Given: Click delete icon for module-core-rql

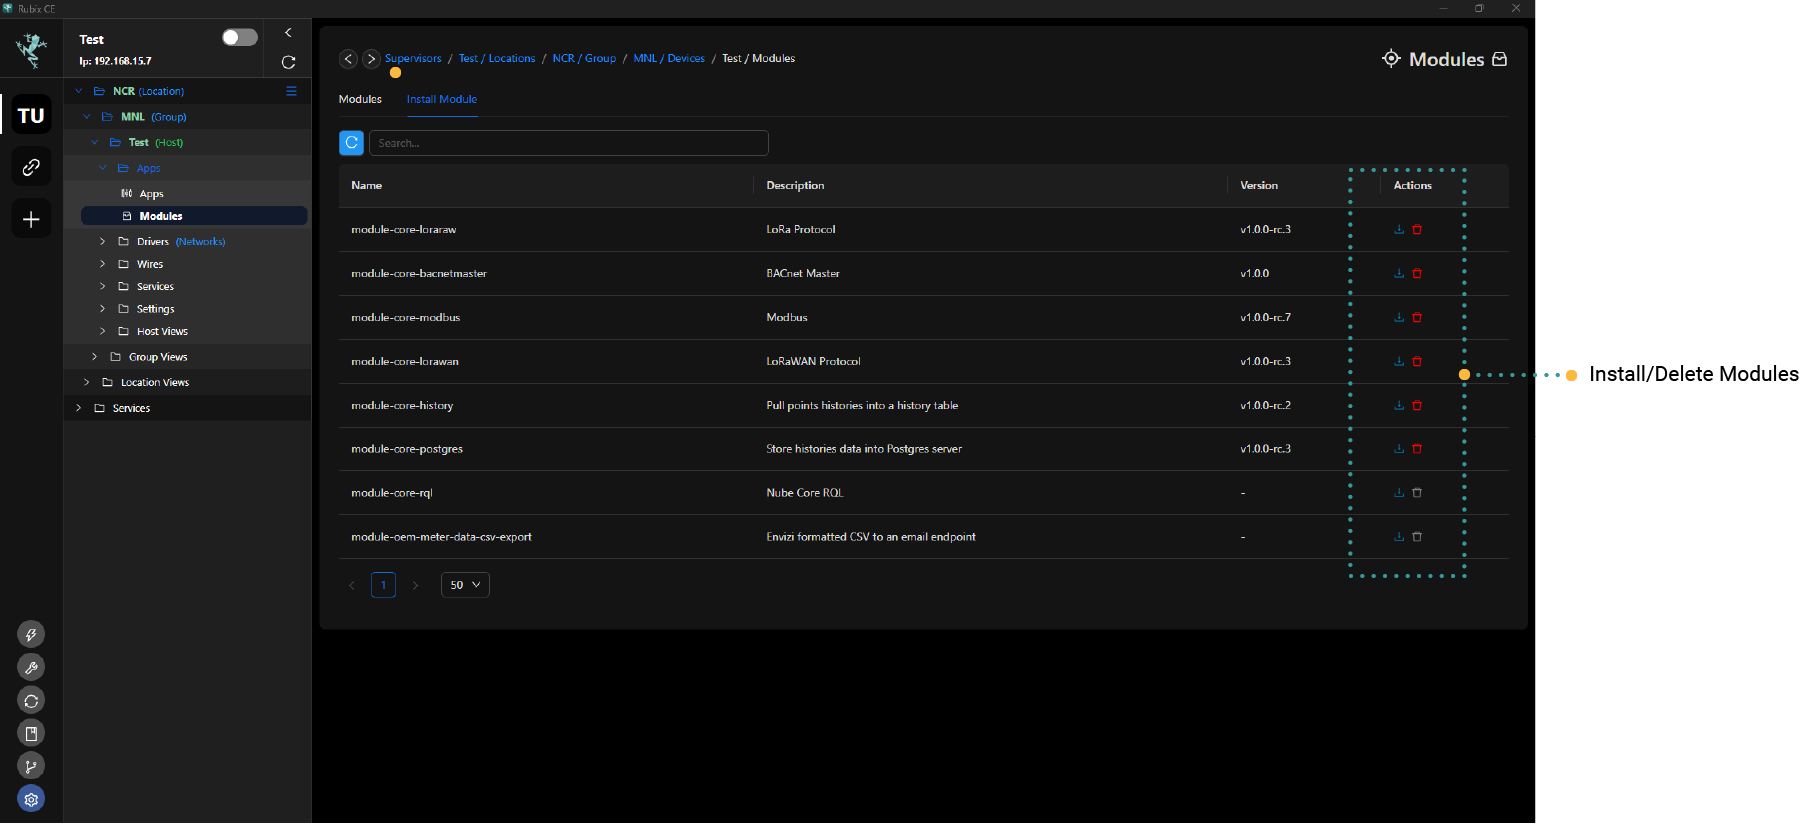Looking at the screenshot, I should [x=1417, y=492].
